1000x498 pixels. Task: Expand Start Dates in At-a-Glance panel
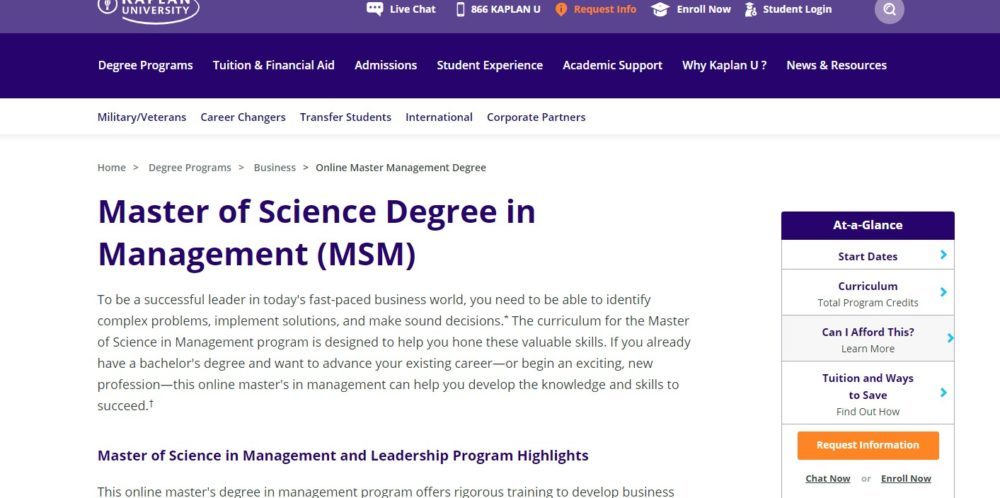point(867,256)
